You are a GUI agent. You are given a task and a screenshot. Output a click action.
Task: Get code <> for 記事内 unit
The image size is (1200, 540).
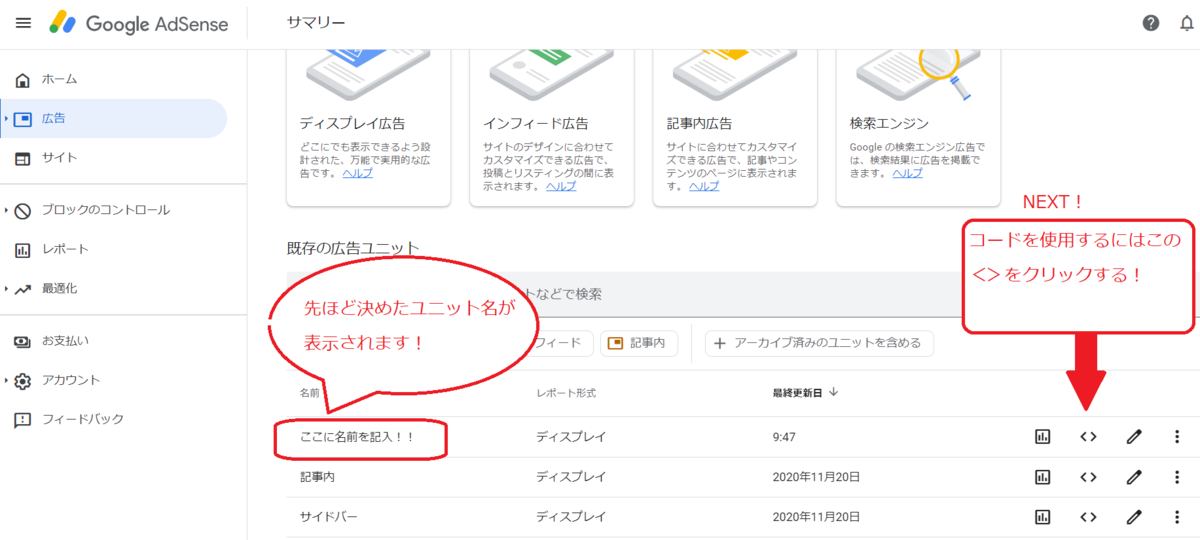1088,477
